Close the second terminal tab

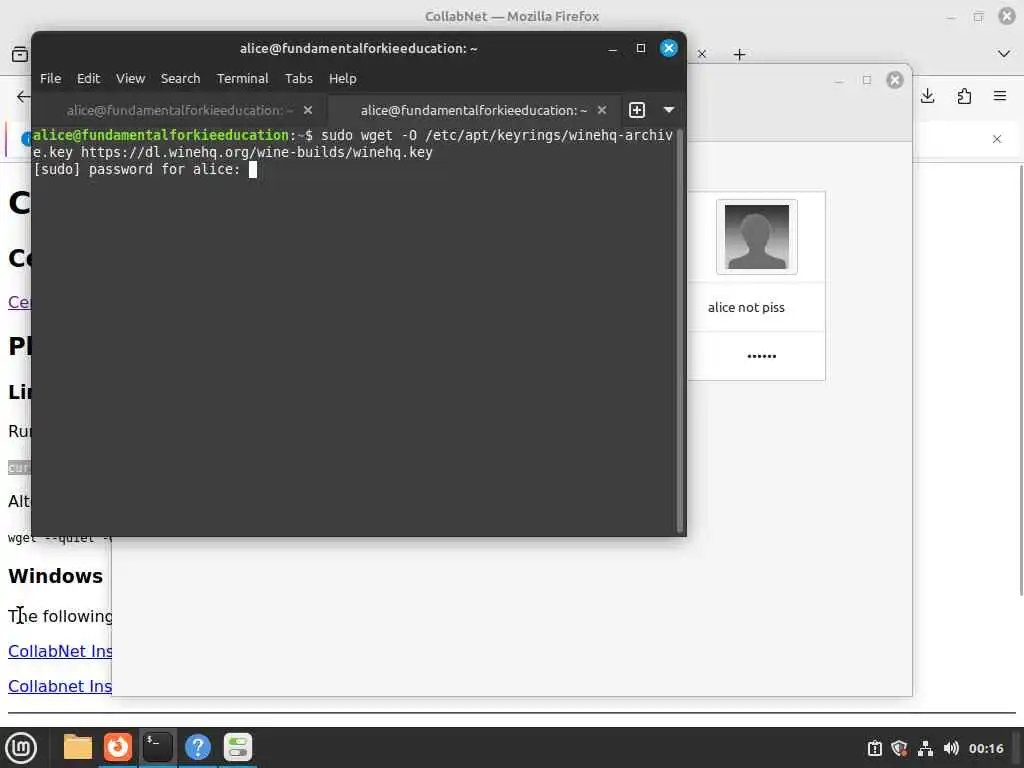point(601,110)
